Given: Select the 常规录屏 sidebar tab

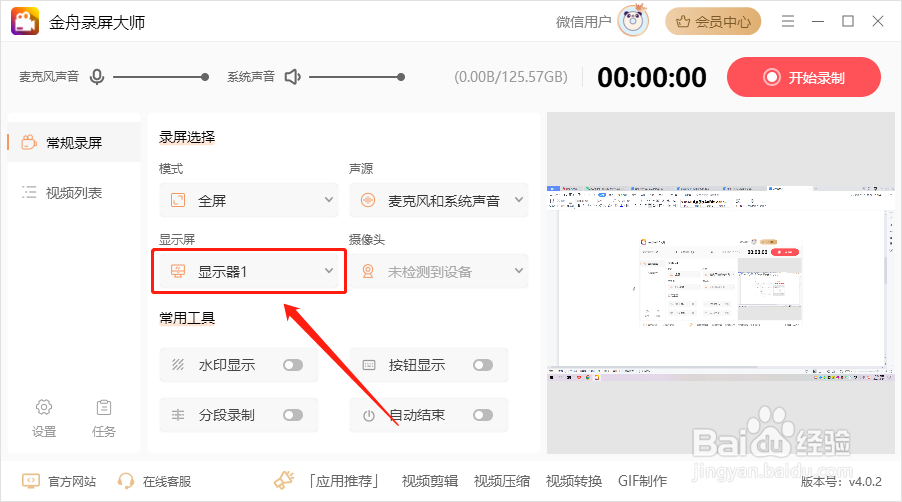Looking at the screenshot, I should click(x=74, y=142).
